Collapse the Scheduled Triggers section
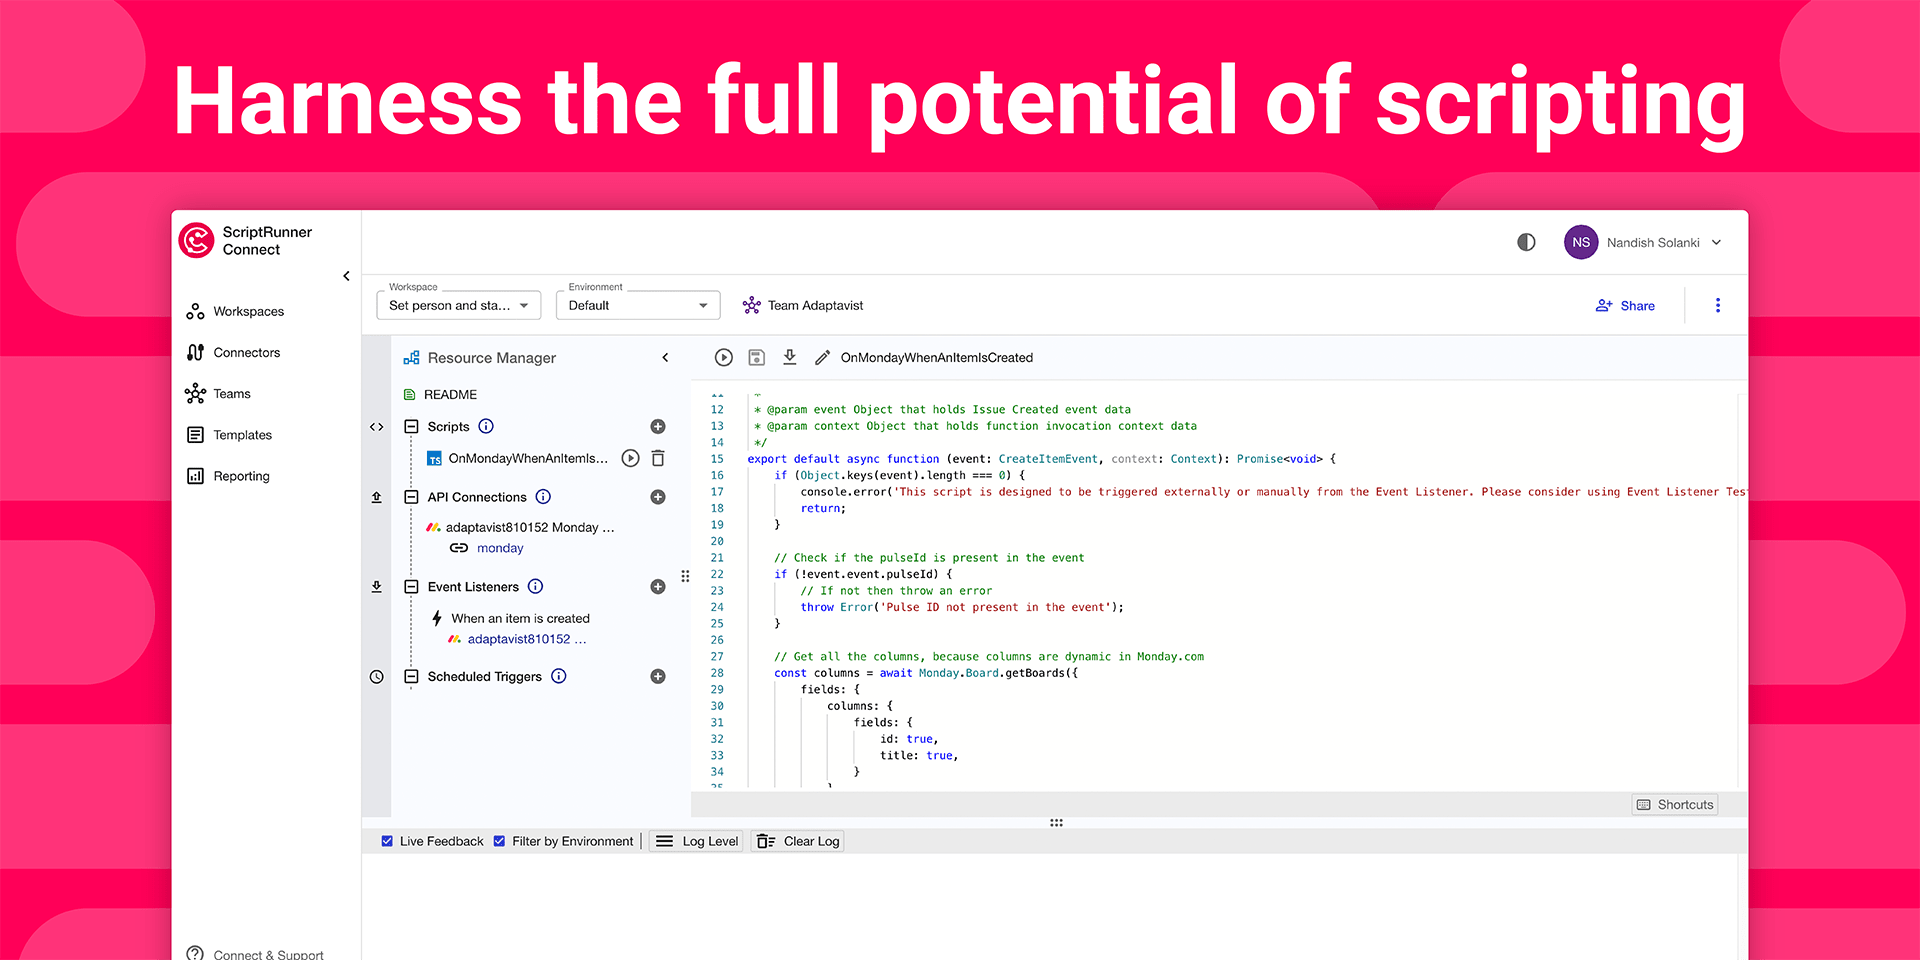The height and width of the screenshot is (960, 1920). click(x=411, y=676)
